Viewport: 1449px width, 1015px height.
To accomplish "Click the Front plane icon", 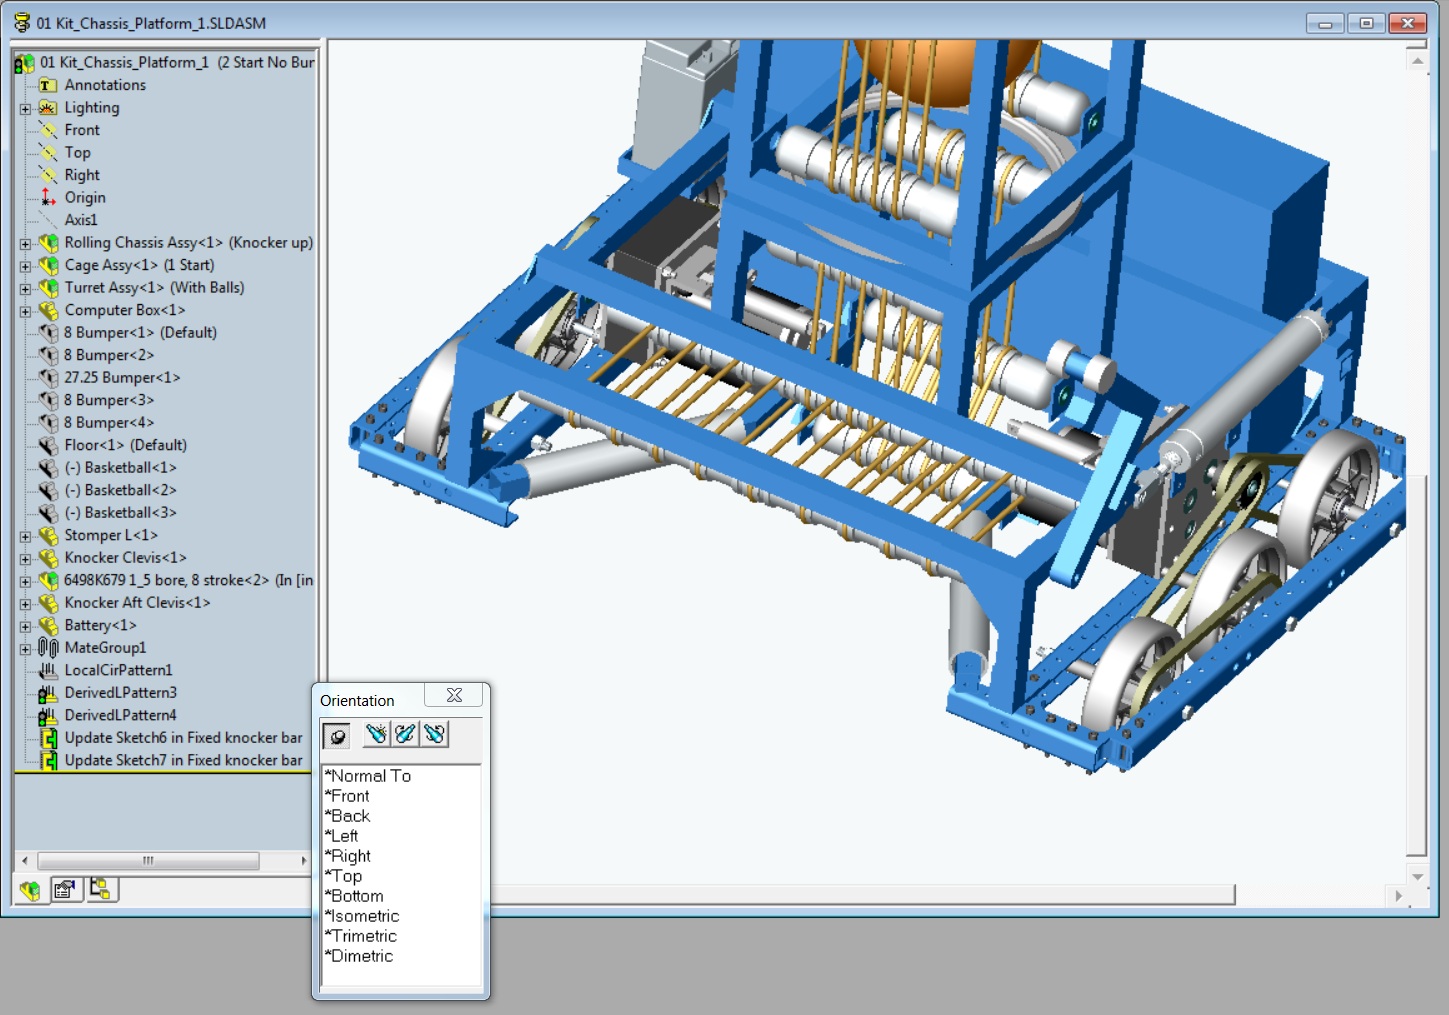I will click(47, 130).
